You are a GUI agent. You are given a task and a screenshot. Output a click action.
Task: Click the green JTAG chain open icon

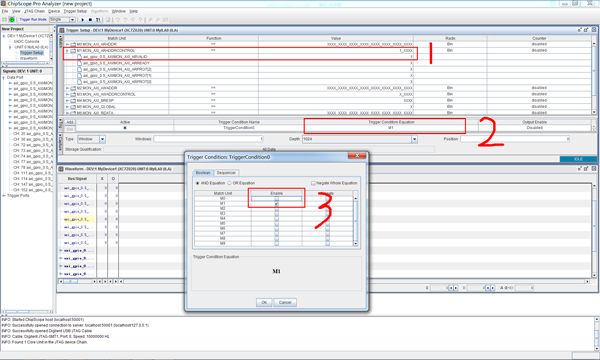click(12, 20)
